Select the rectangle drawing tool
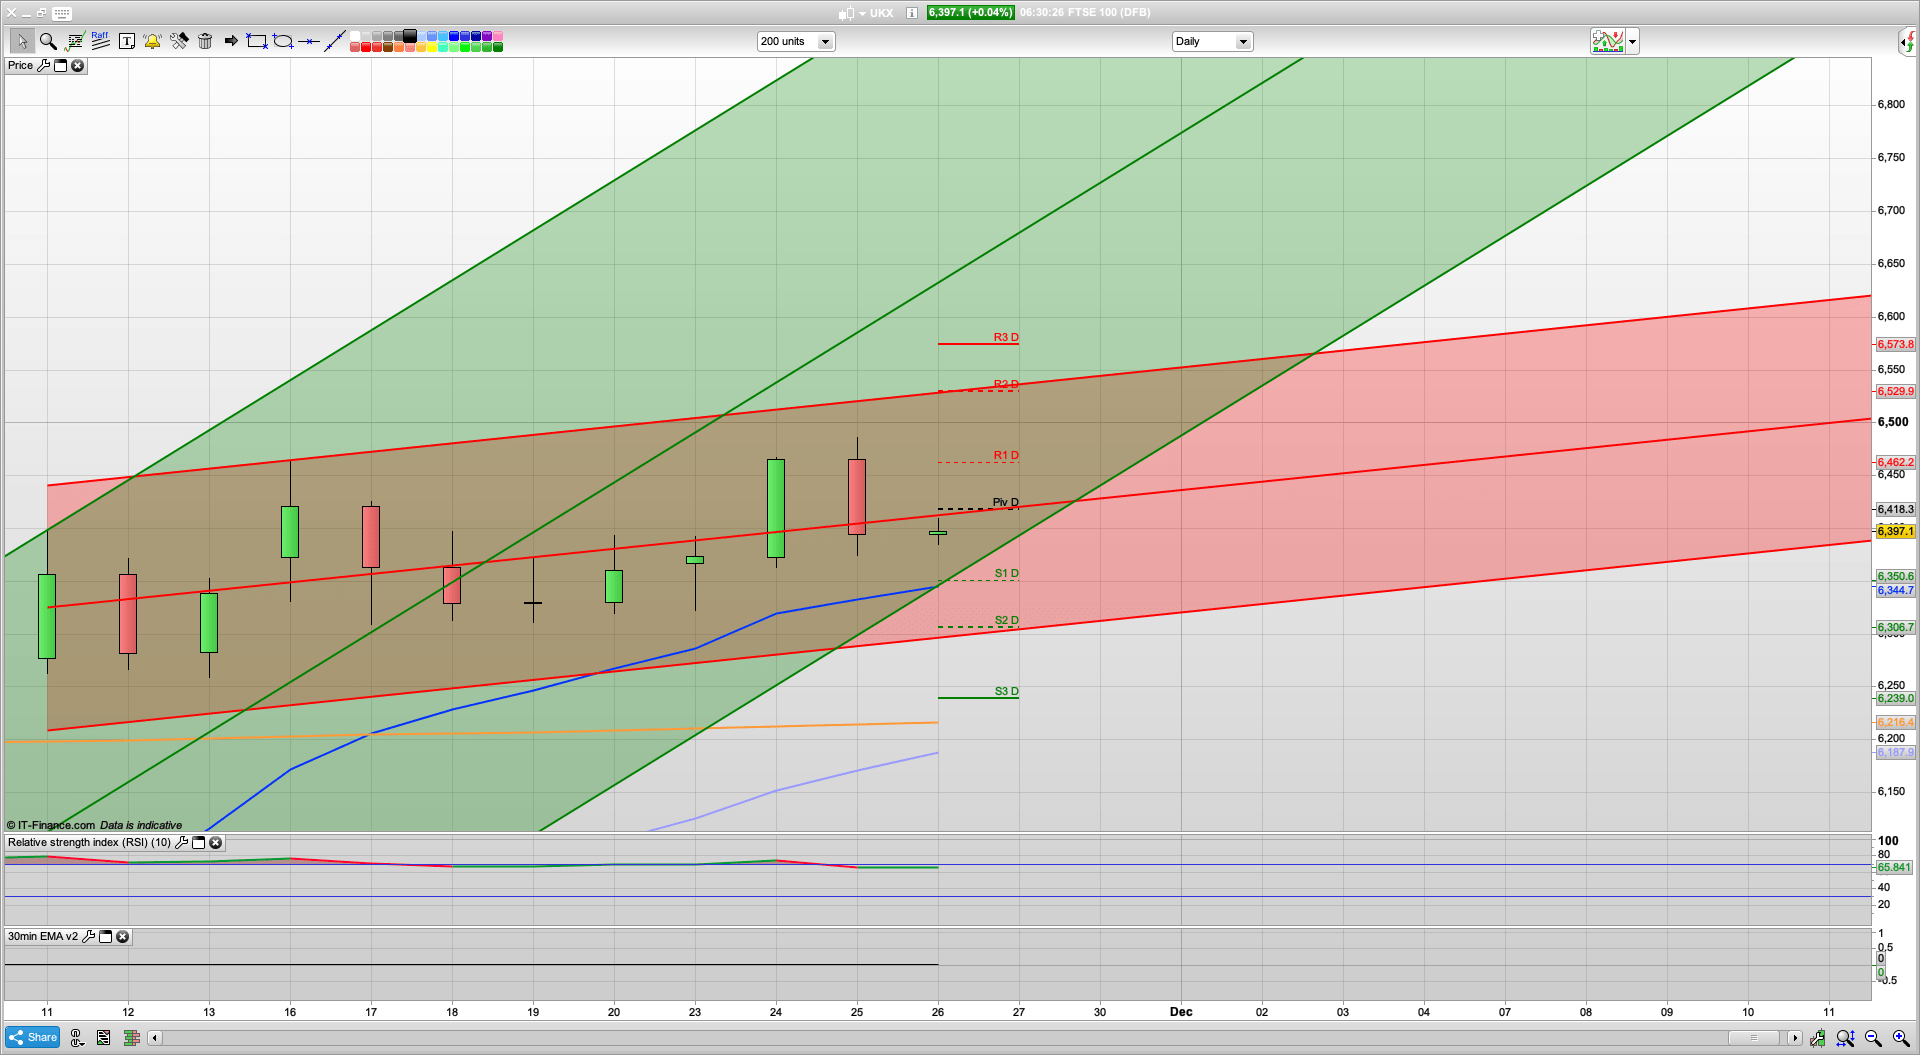This screenshot has height=1055, width=1920. coord(255,41)
